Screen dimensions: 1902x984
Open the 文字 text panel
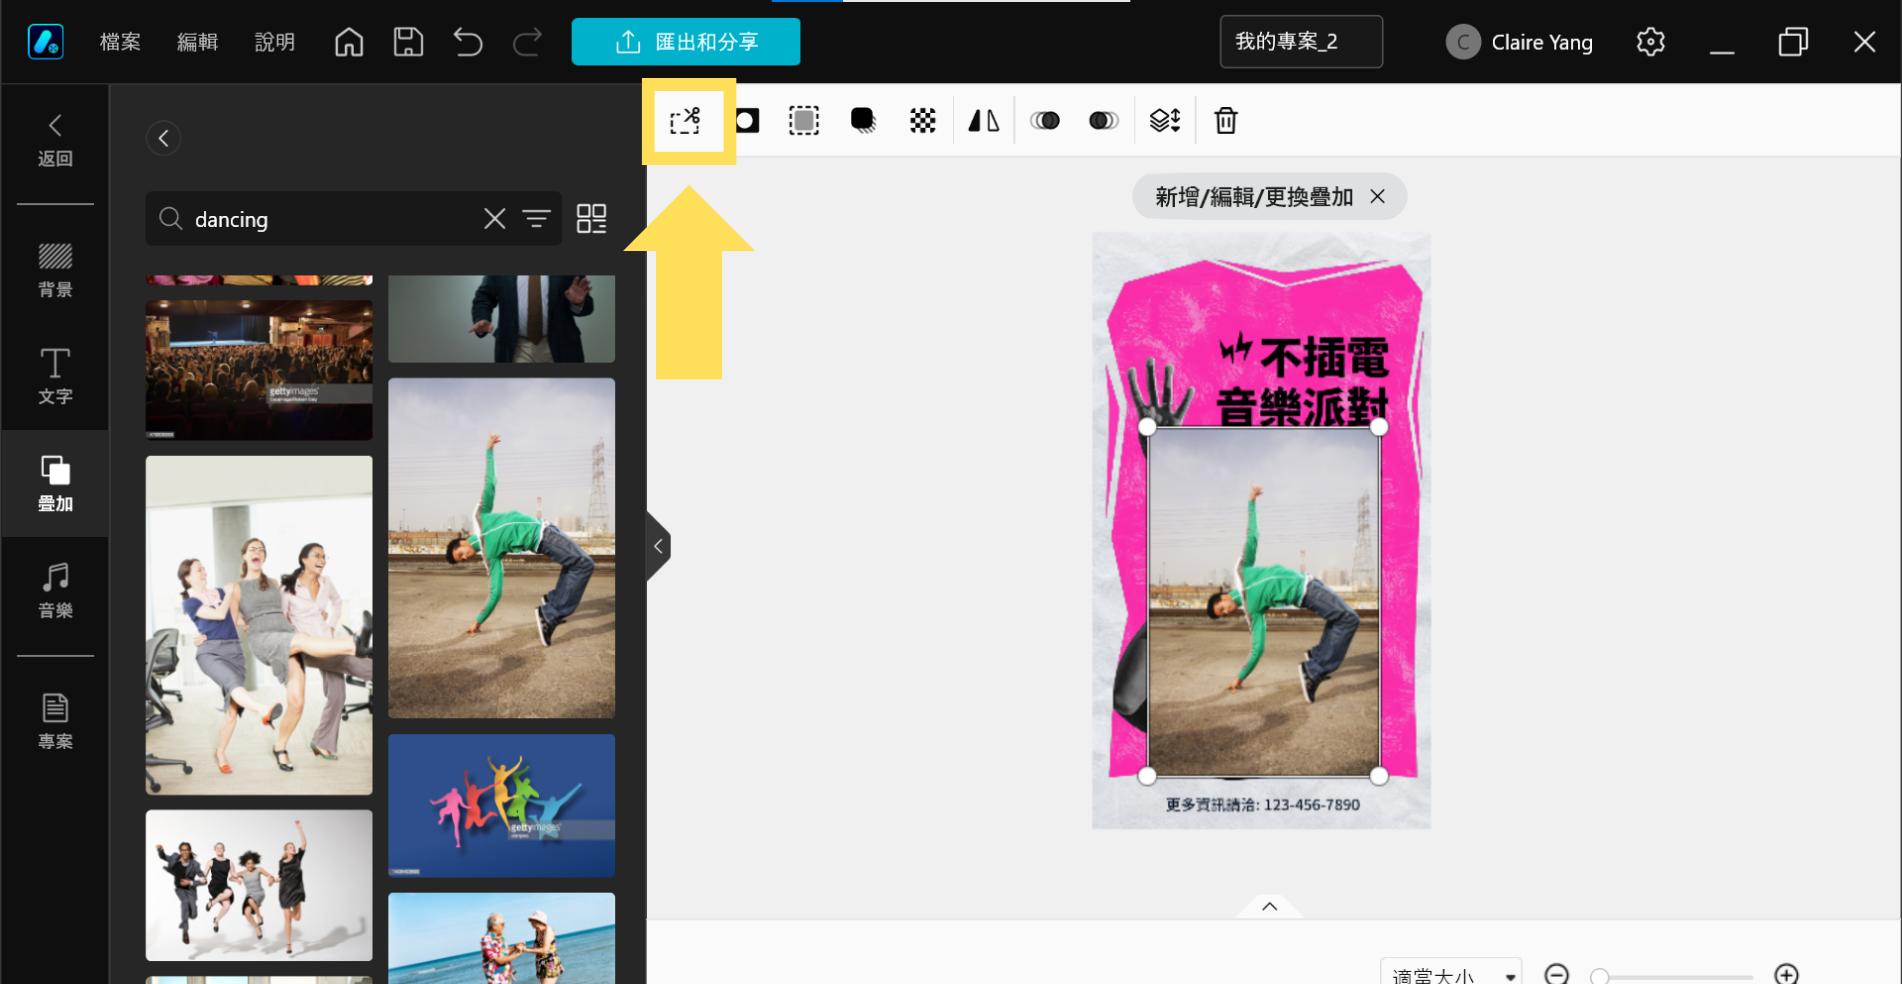click(55, 377)
